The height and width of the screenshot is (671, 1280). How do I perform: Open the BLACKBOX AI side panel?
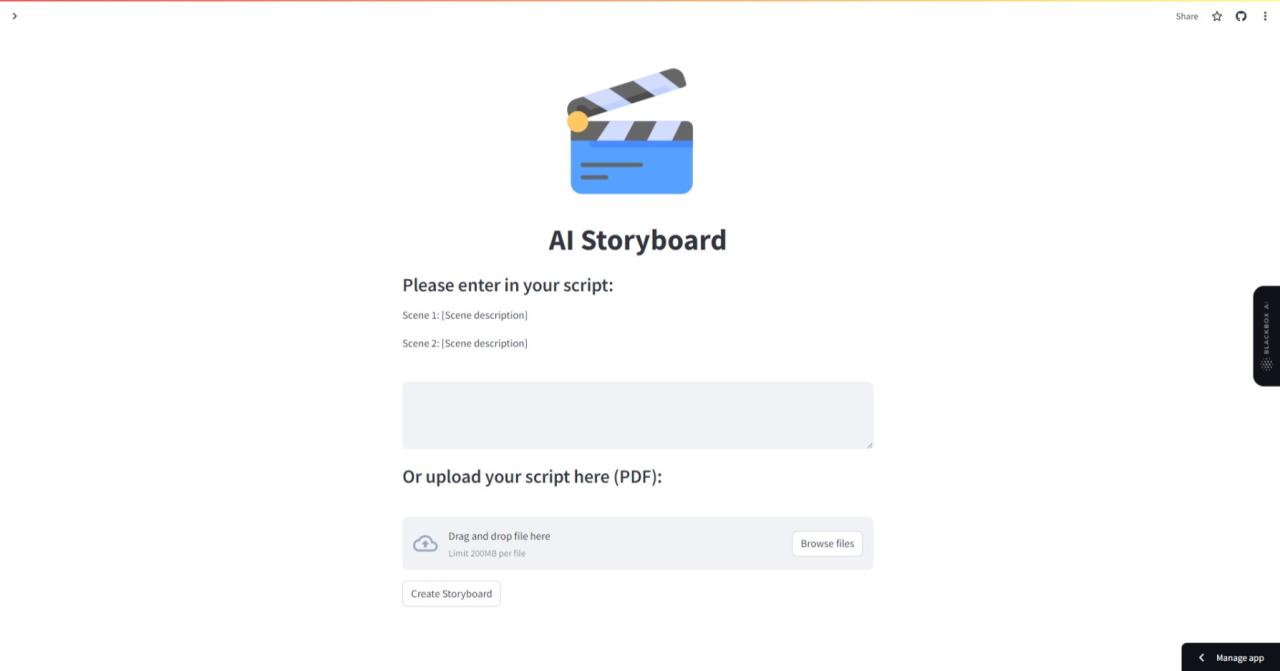[1266, 336]
